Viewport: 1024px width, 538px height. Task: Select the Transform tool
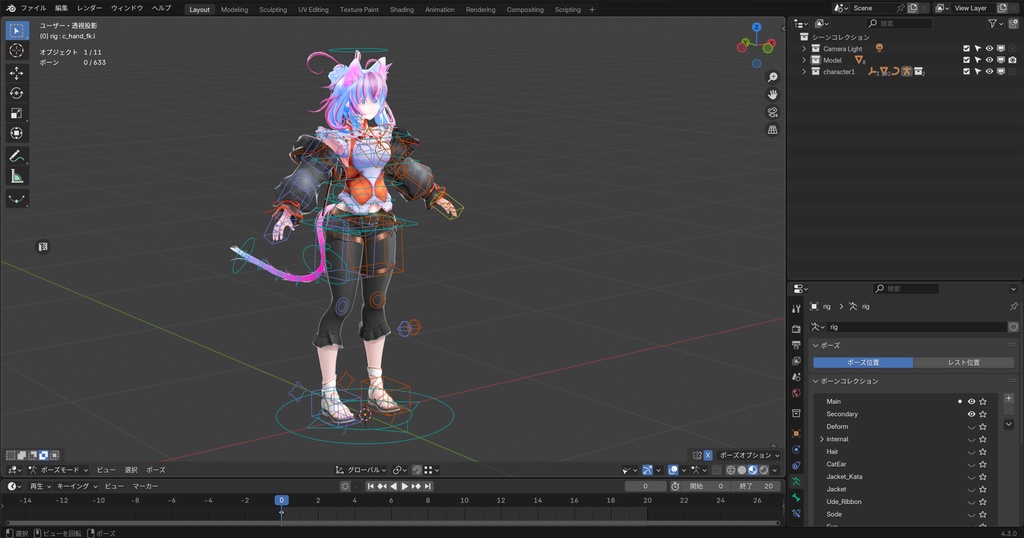17,133
